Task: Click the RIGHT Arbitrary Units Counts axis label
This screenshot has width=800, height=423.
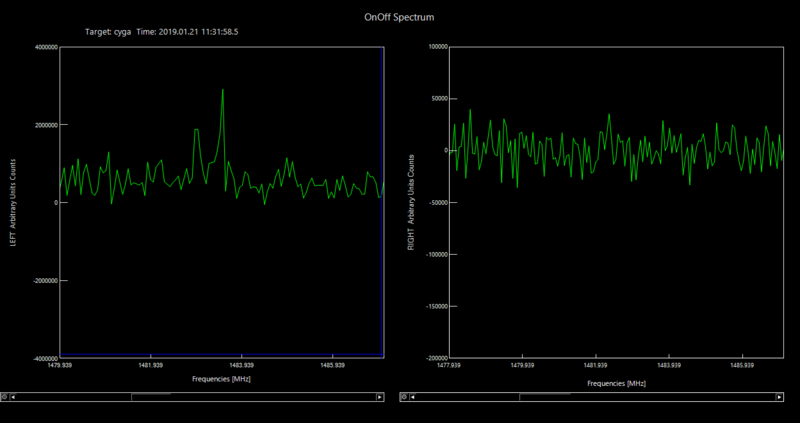Action: [x=412, y=204]
